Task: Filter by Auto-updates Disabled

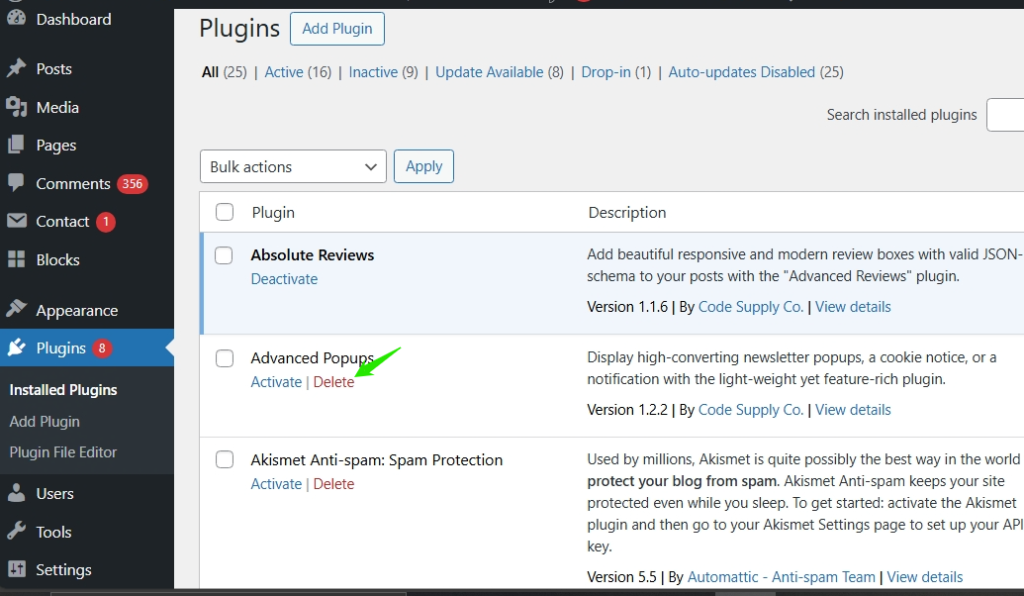Action: pos(741,72)
